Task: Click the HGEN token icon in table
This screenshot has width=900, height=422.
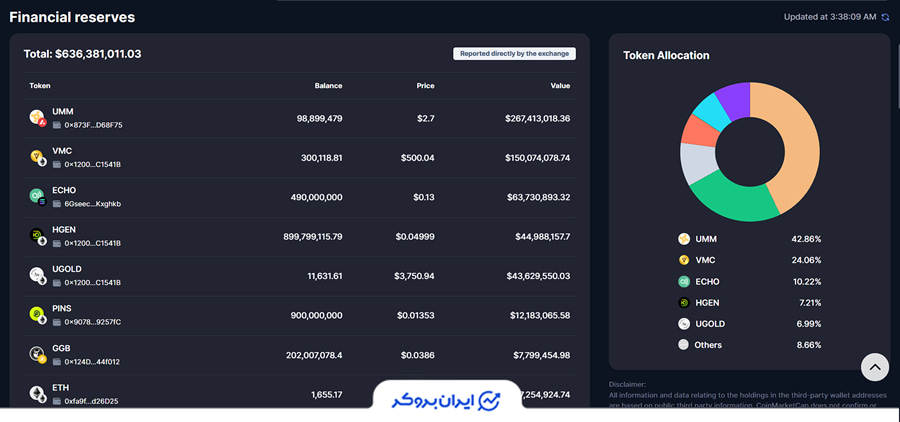Action: 38,236
